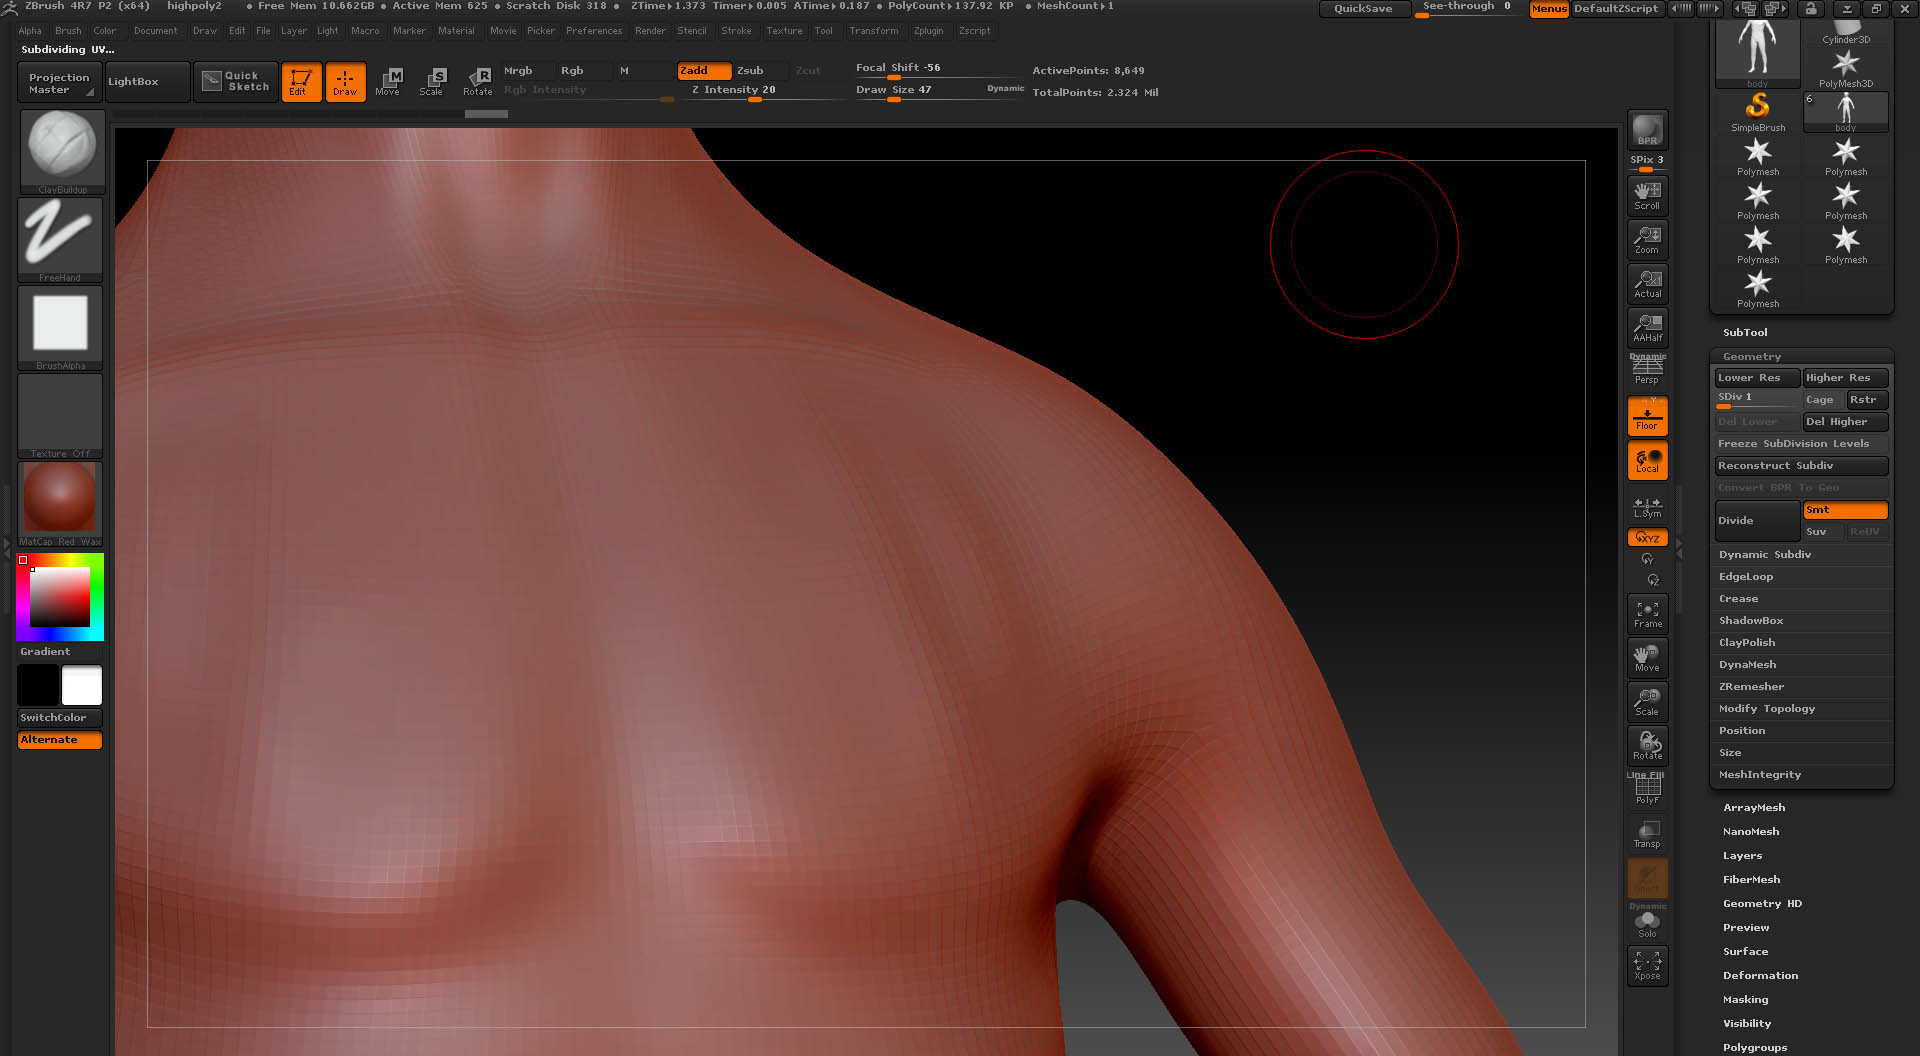Screen dimensions: 1920x1056
Task: Toggle Local transformations
Action: tap(1647, 459)
